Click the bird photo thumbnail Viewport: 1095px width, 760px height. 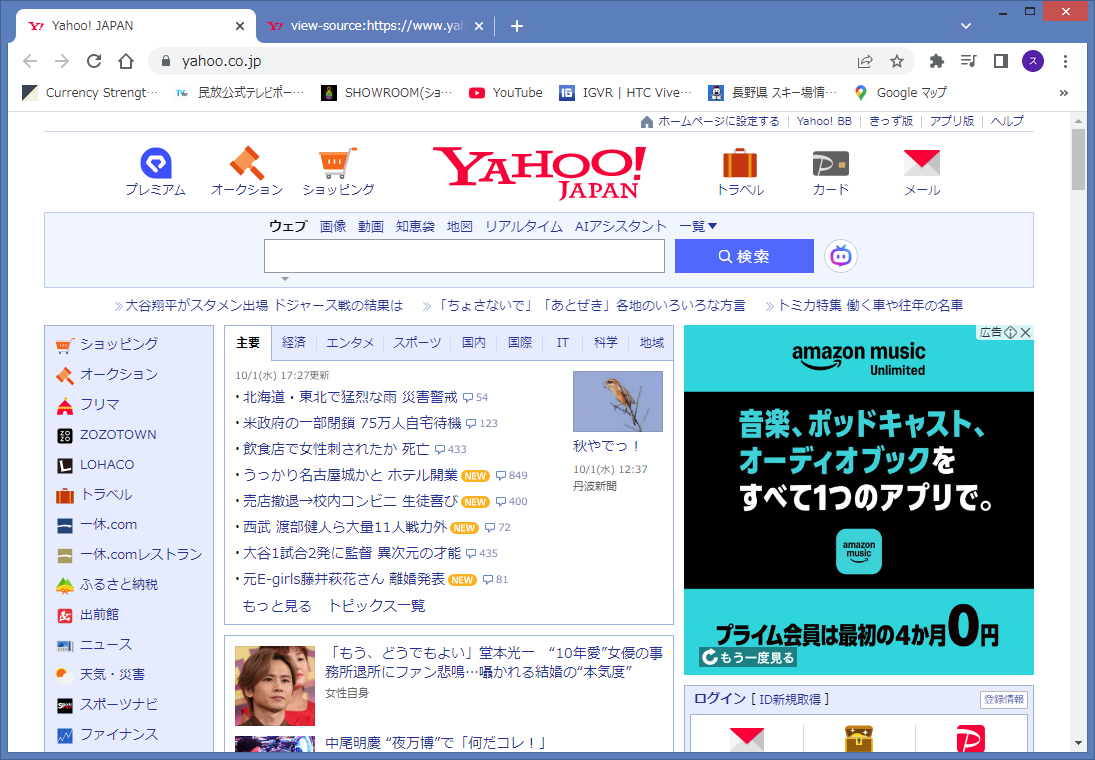pyautogui.click(x=617, y=401)
